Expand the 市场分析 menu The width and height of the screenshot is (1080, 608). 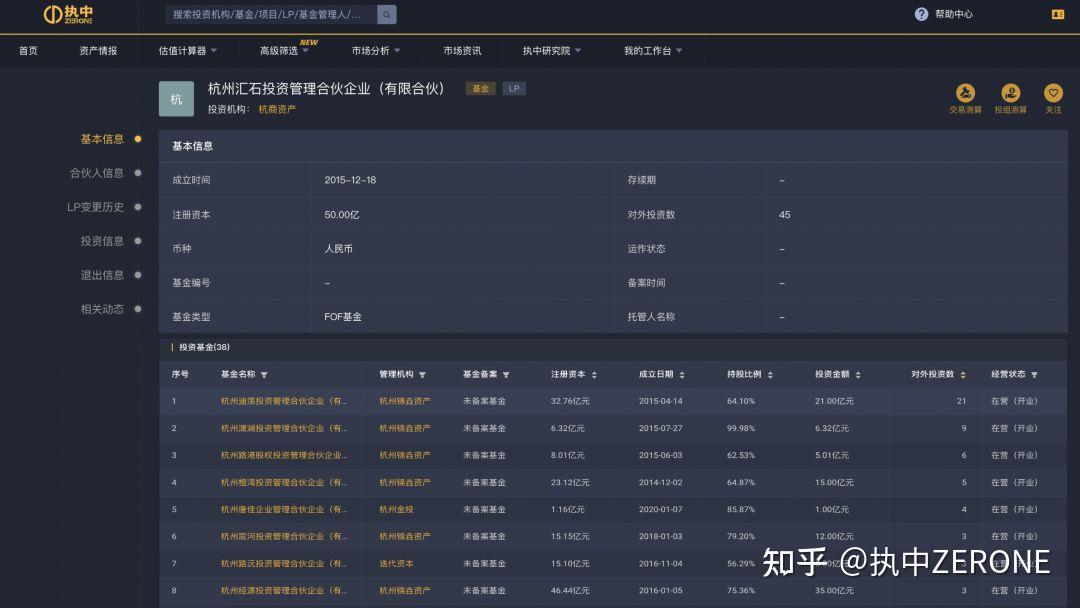[375, 51]
